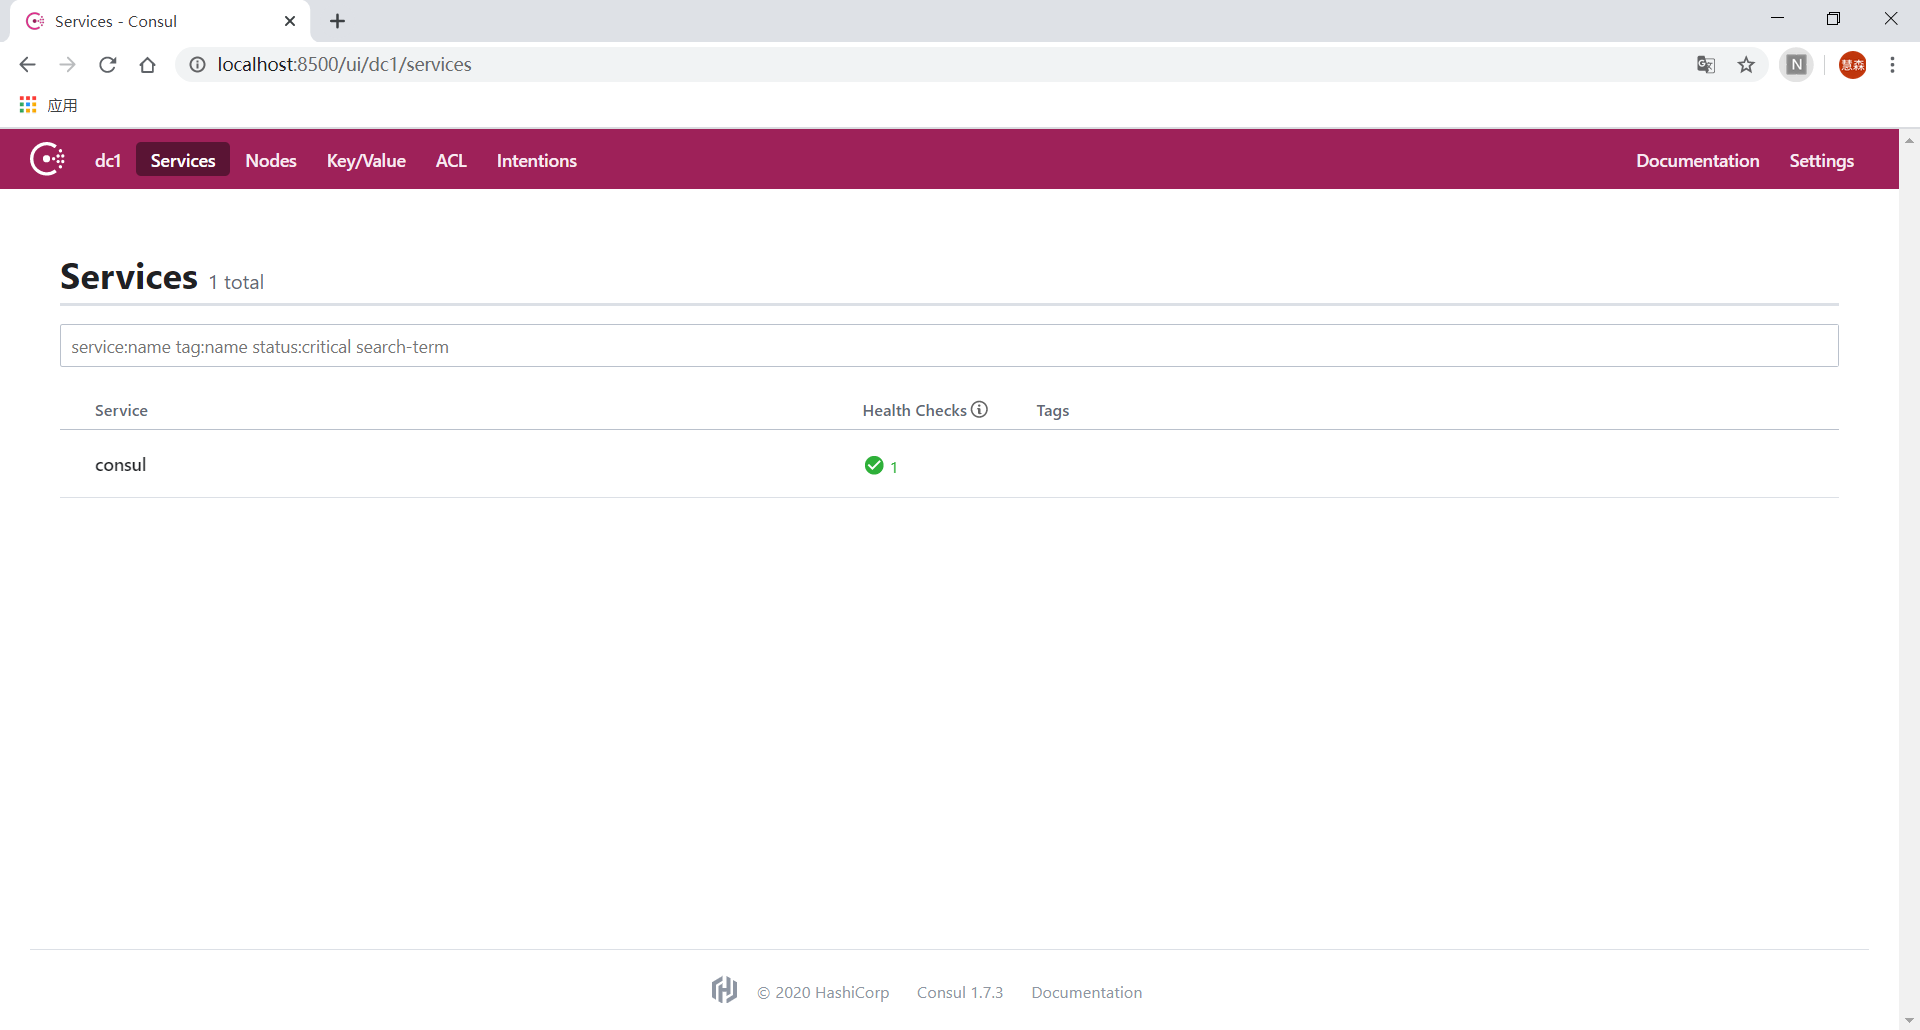Open a new browser tab
1920x1030 pixels.
[x=337, y=21]
